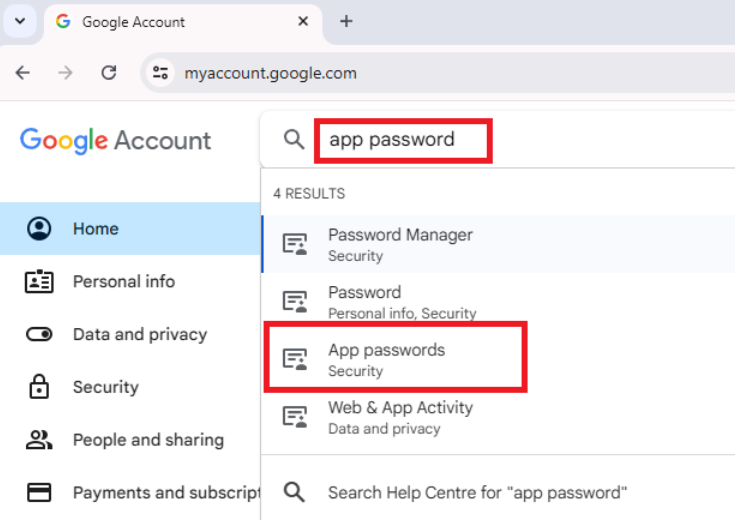Go forward to the next page
The image size is (735, 520).
point(66,73)
